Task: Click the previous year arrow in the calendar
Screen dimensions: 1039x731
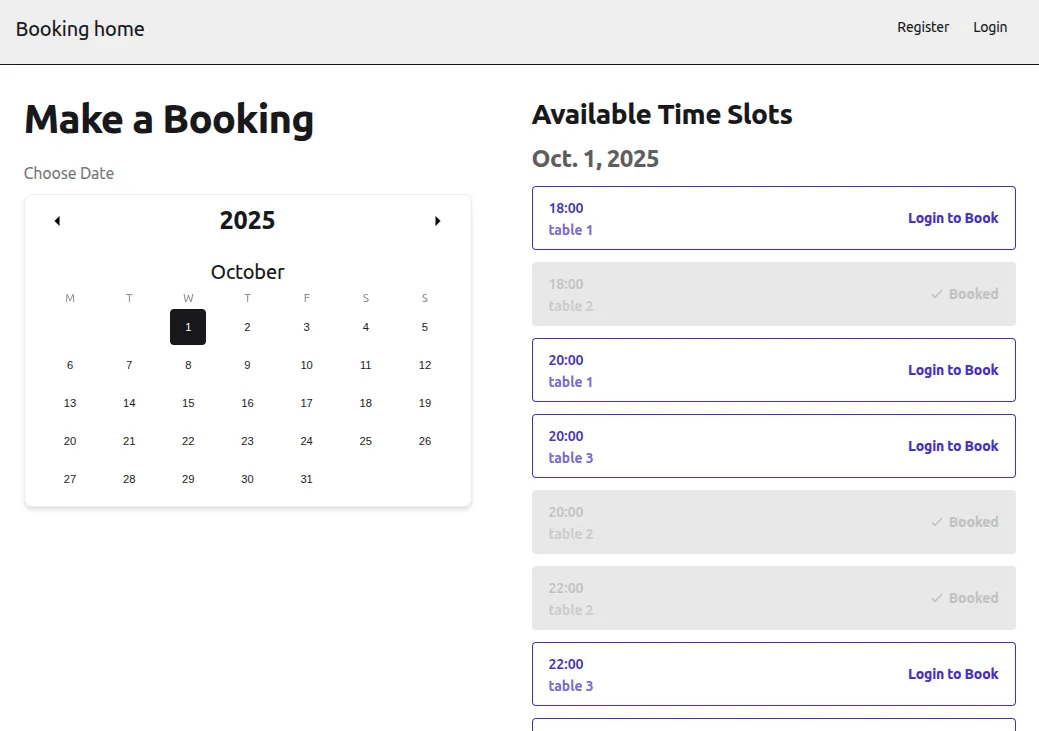Action: pyautogui.click(x=57, y=220)
